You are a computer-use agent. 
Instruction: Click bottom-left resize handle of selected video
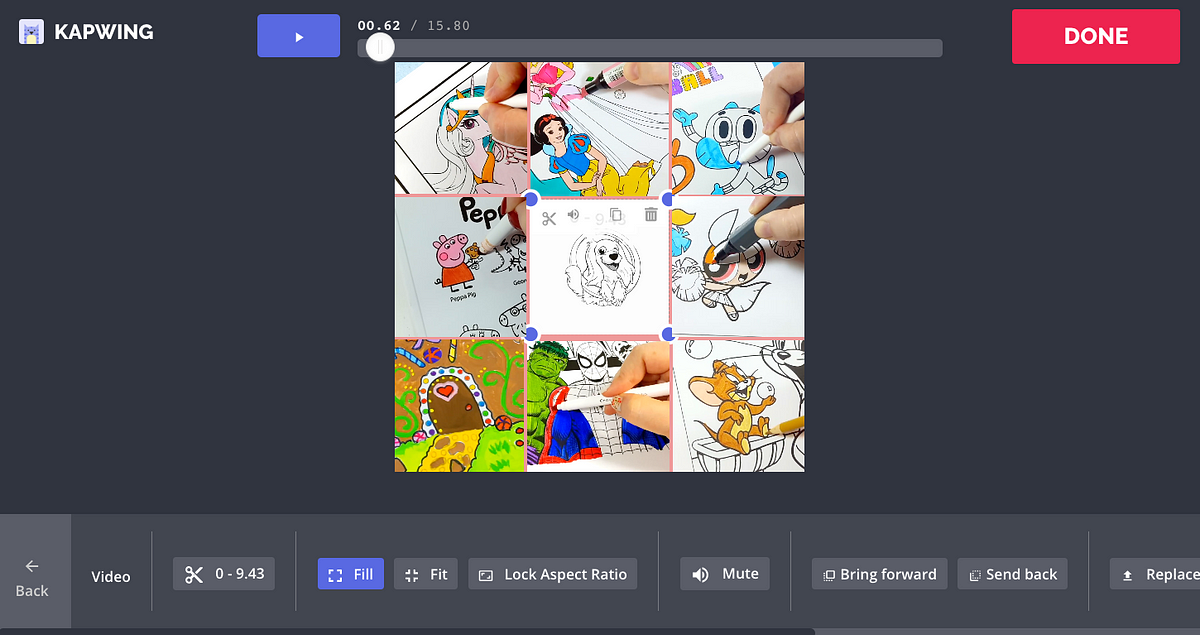(531, 334)
